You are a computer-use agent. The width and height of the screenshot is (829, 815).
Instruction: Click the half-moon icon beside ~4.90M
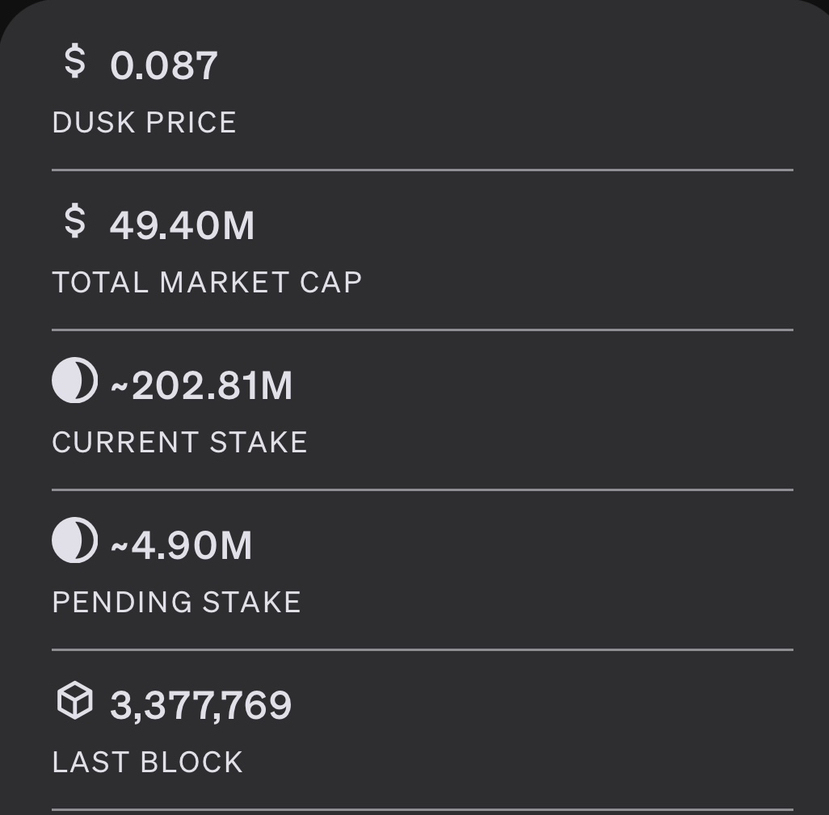[x=75, y=542]
